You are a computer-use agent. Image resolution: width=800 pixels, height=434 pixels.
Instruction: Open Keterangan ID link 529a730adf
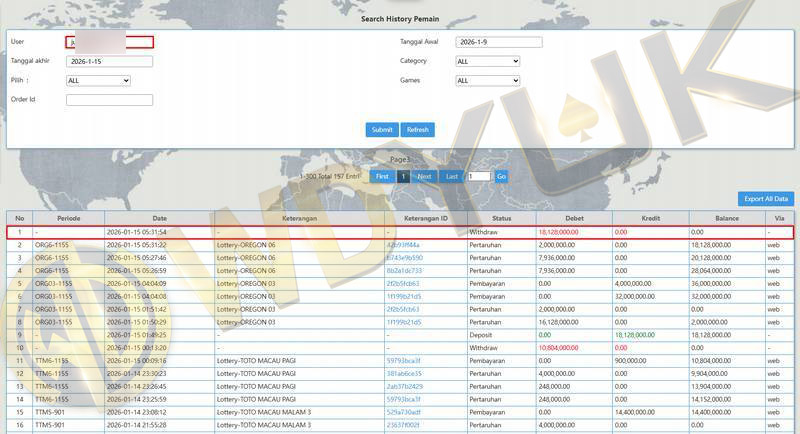coord(404,413)
